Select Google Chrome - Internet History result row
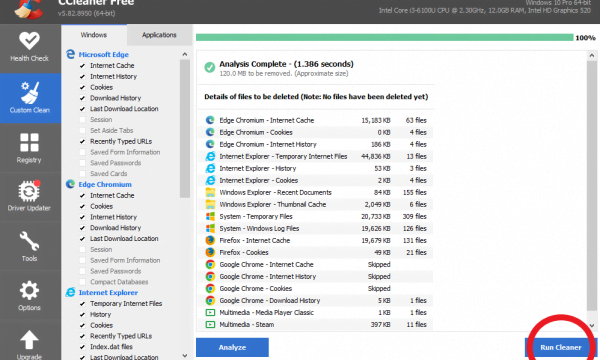 [x=316, y=276]
